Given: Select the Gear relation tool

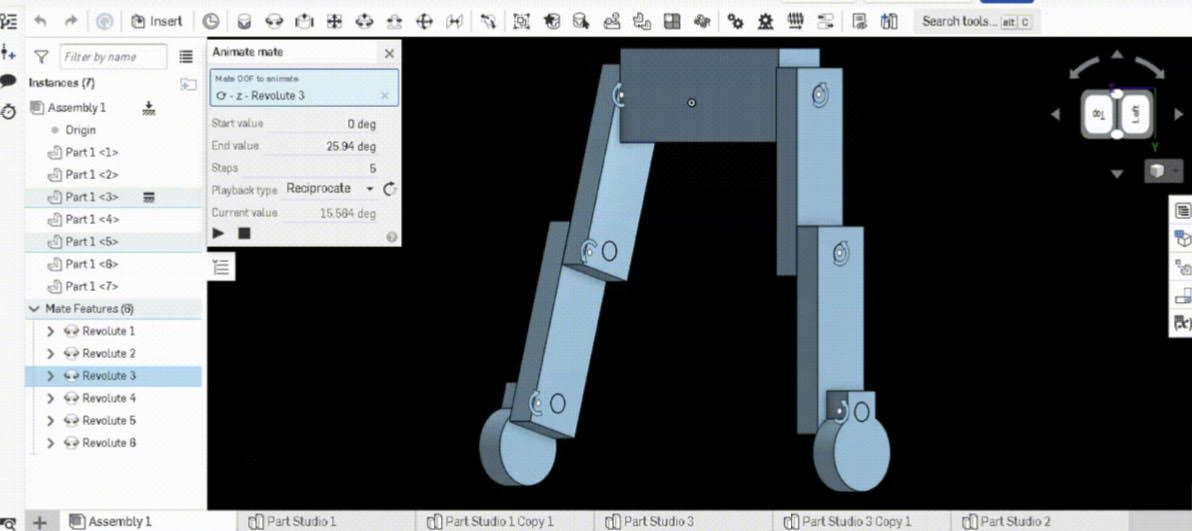Looking at the screenshot, I should (735, 21).
